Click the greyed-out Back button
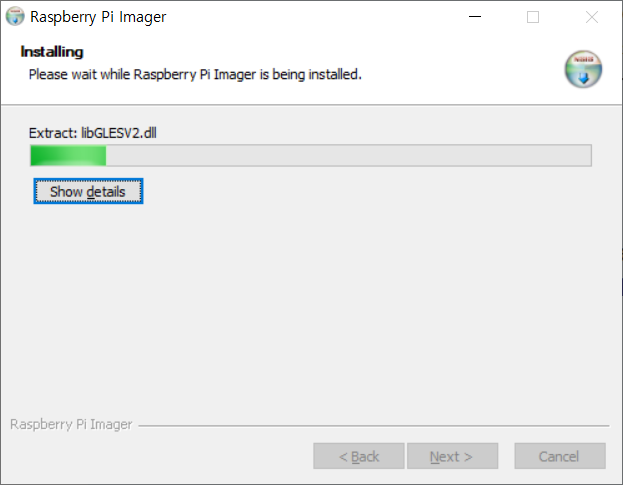Viewport: 623px width, 485px height. tap(359, 456)
